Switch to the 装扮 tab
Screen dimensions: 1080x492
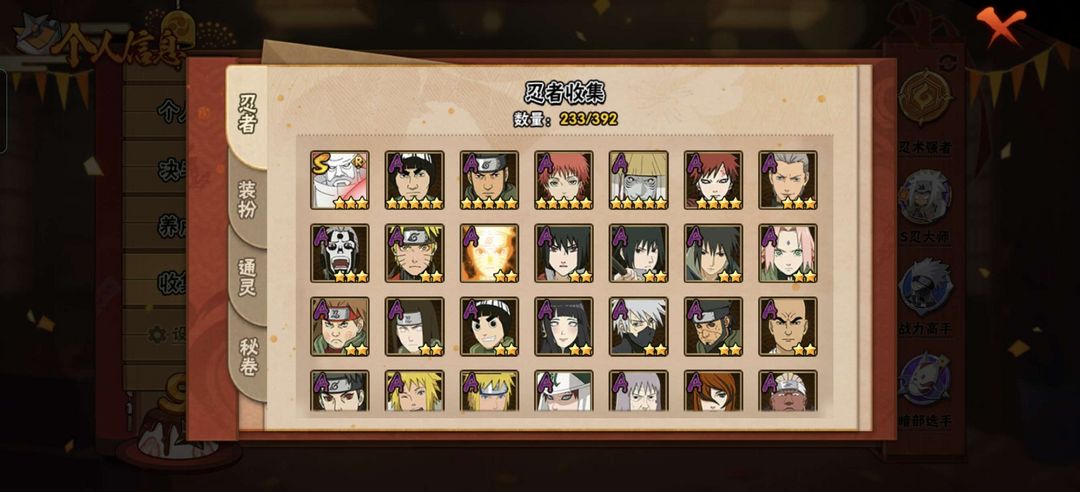[x=247, y=201]
